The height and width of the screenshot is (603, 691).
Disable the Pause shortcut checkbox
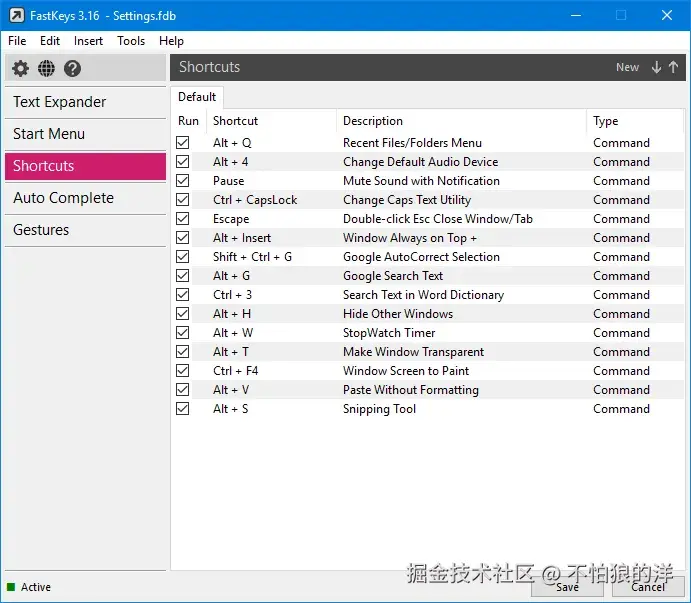[182, 180]
